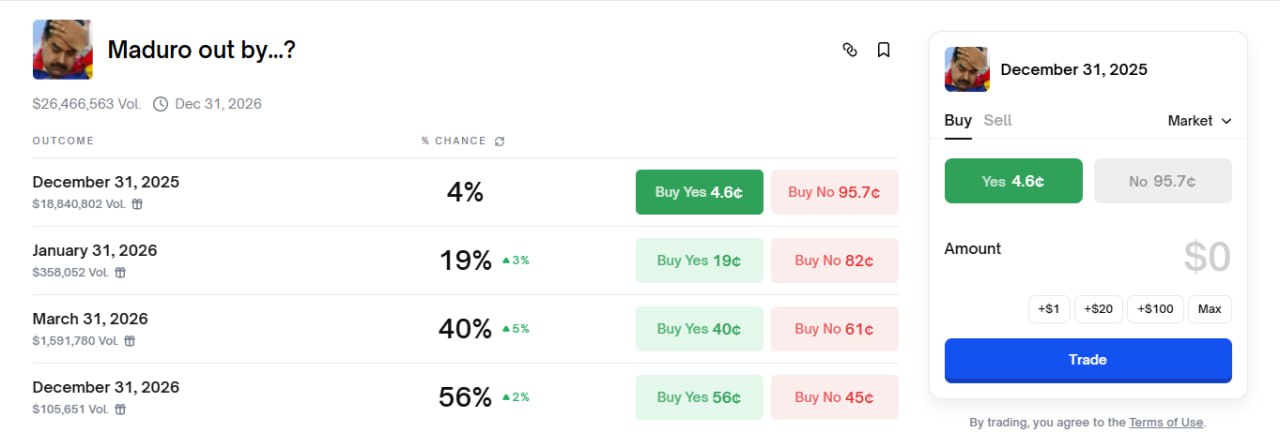Click gift icon under January 31, 2026
The width and height of the screenshot is (1280, 447).
120,272
